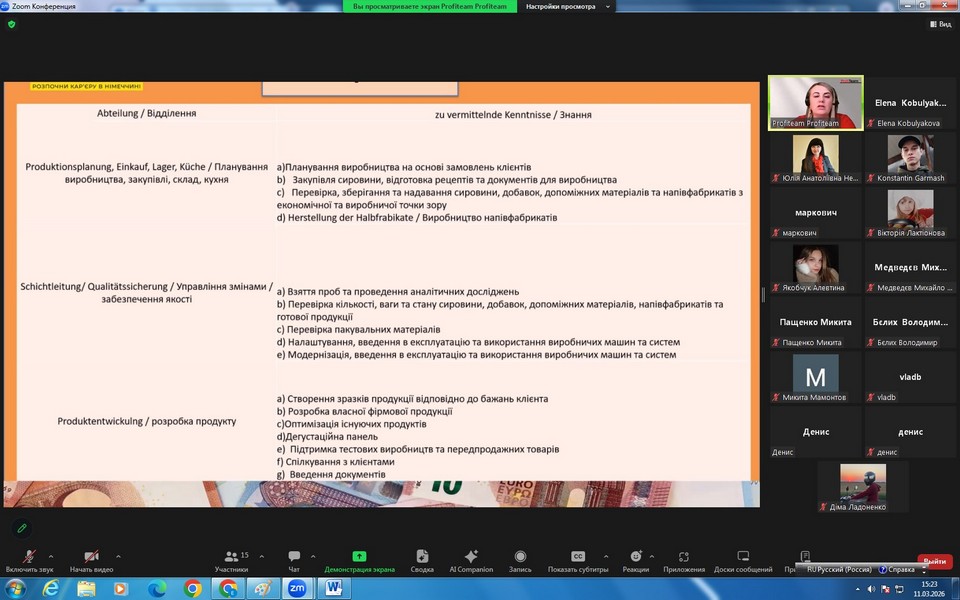Toggle Показать субтитры captions
The image size is (960, 600).
point(578,560)
